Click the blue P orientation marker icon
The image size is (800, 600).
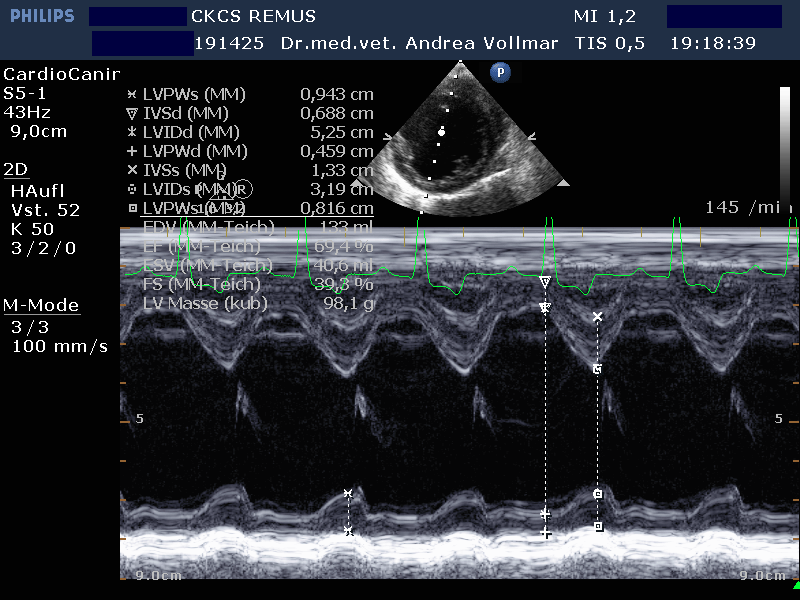pos(500,72)
